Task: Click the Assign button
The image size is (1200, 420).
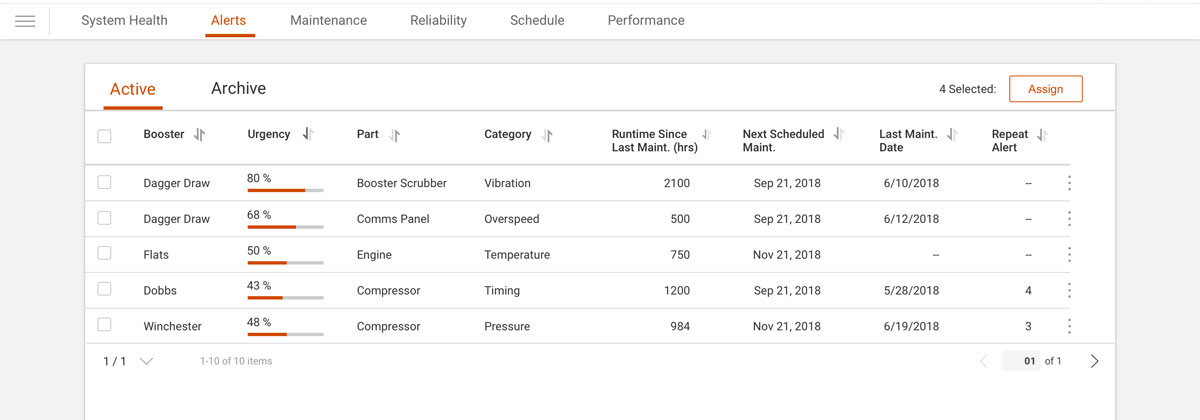Action: [1045, 89]
